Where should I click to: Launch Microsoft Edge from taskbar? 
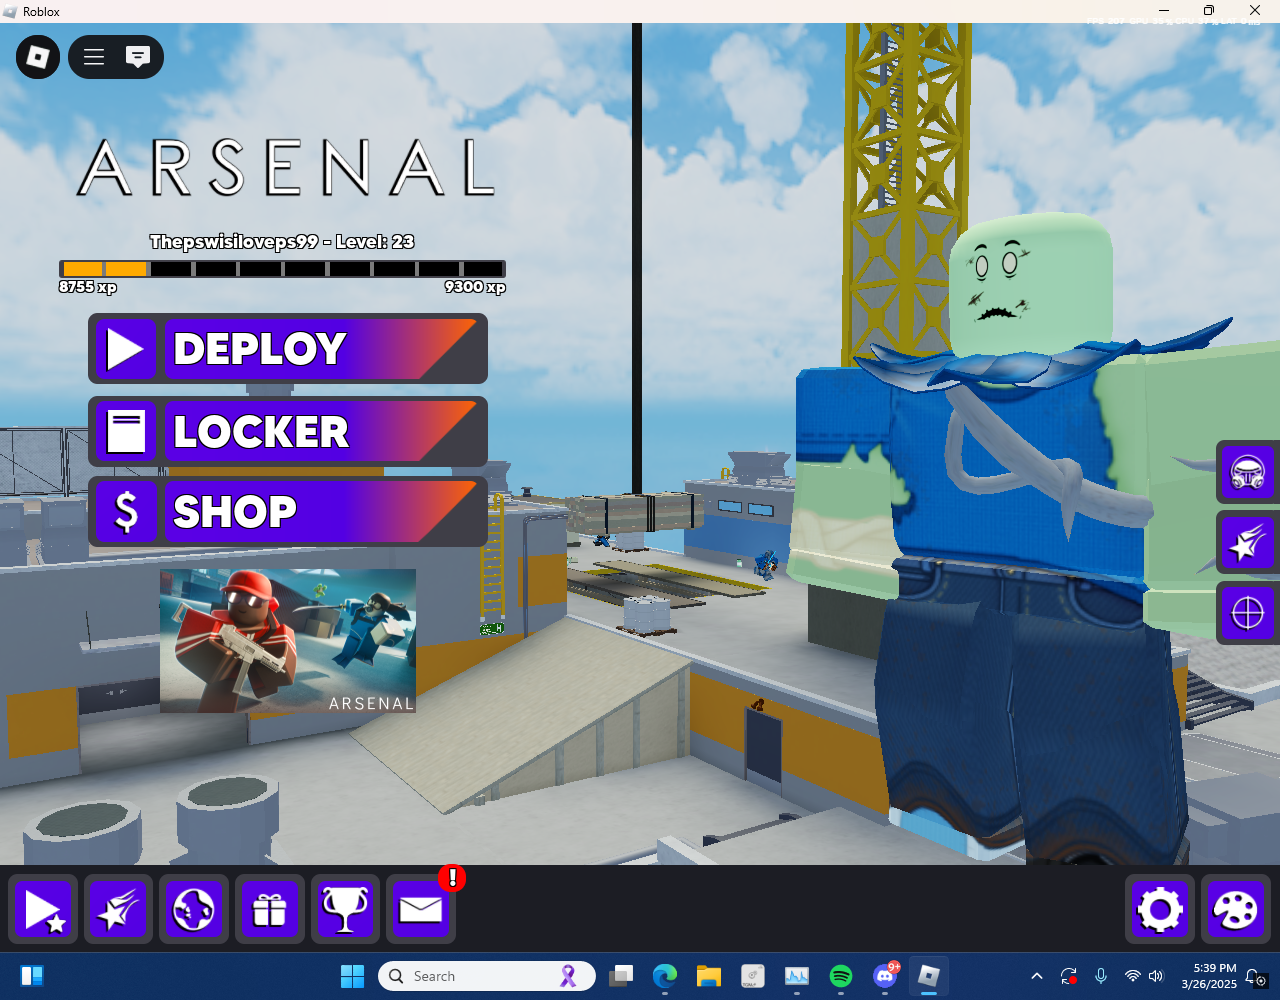click(x=665, y=976)
